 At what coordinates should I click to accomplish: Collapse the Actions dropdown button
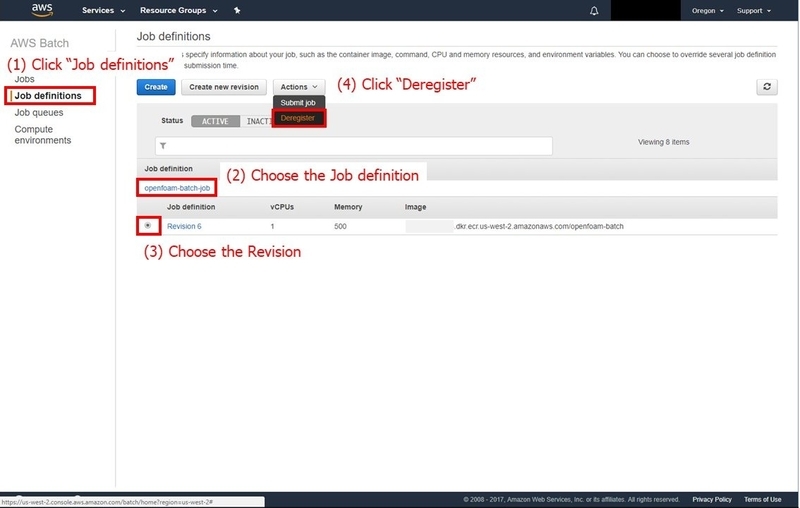point(299,87)
